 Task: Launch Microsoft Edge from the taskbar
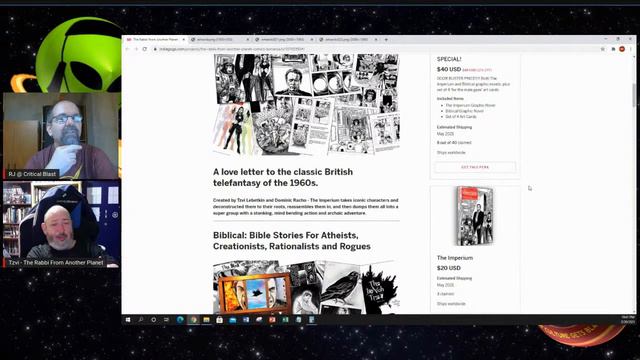(x=180, y=320)
